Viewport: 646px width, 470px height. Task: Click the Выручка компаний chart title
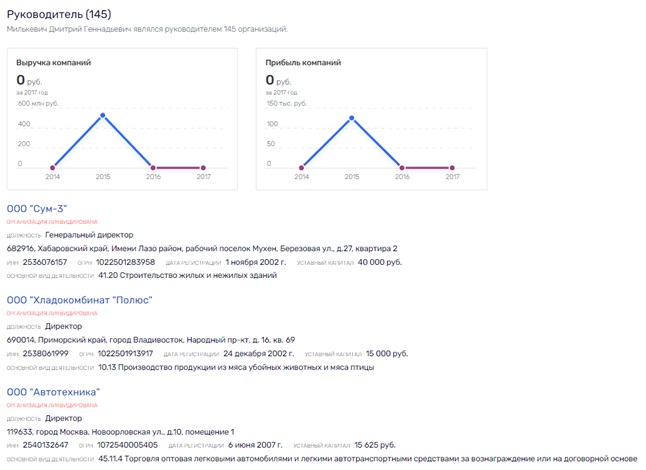point(54,63)
